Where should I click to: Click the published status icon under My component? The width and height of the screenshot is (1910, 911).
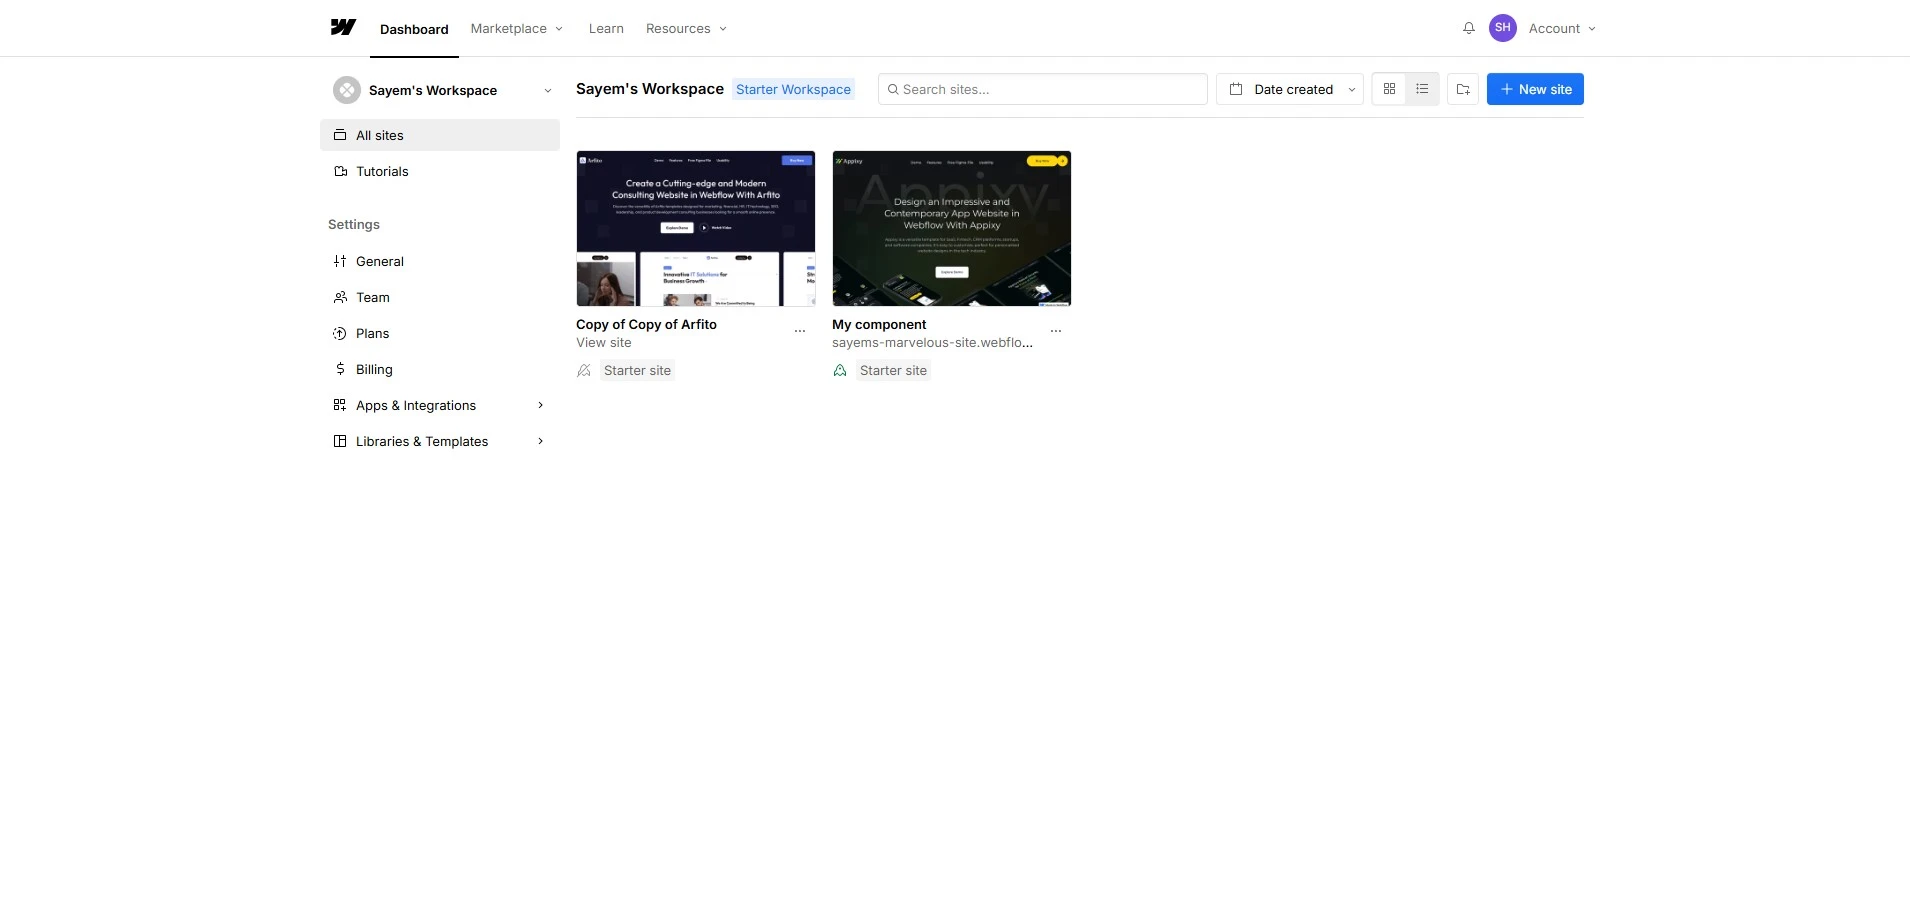tap(840, 371)
